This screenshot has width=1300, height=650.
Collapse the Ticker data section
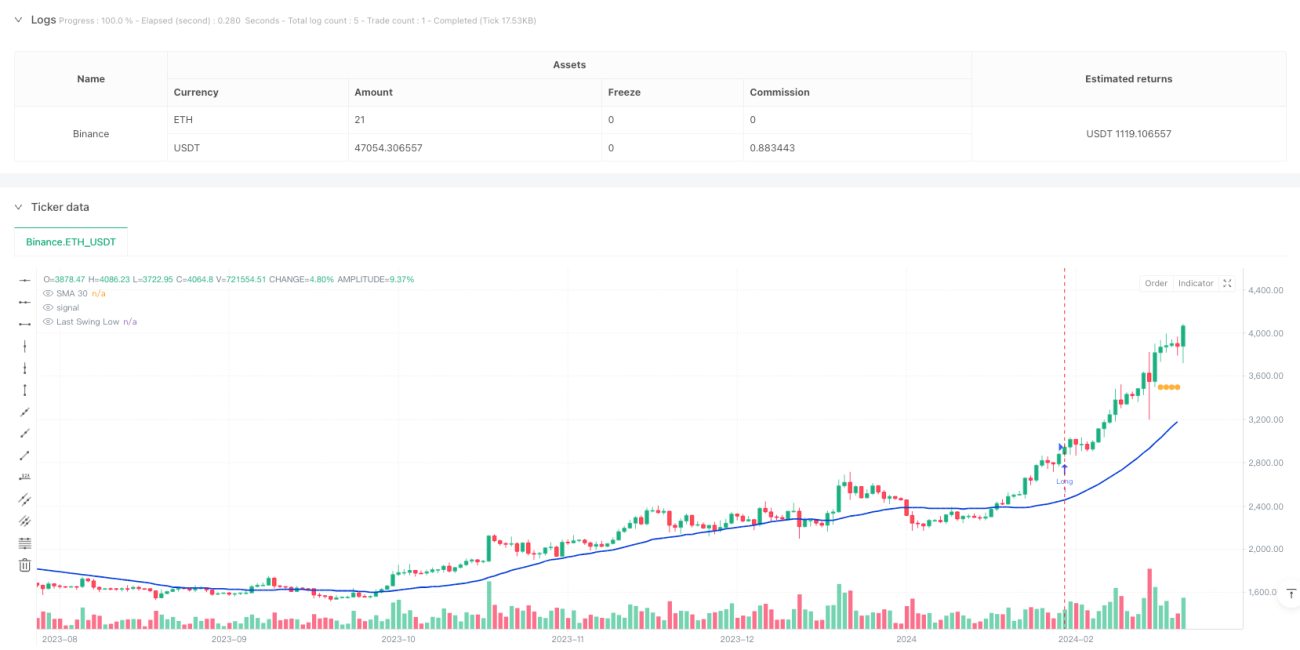coord(17,207)
